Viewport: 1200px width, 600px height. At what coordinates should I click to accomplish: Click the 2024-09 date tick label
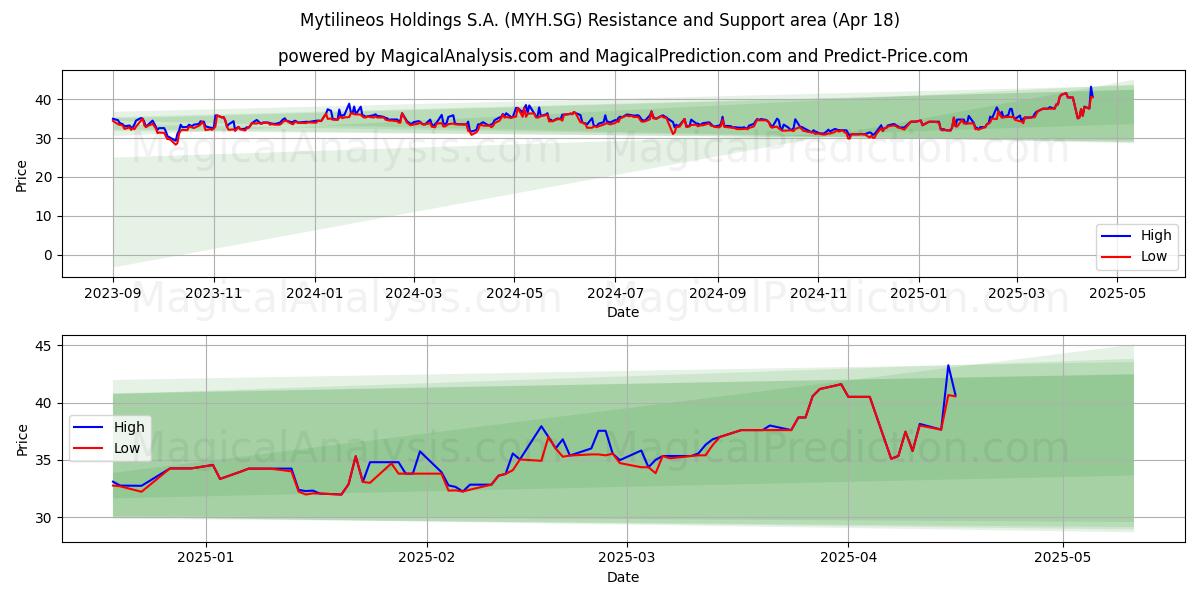tap(717, 294)
